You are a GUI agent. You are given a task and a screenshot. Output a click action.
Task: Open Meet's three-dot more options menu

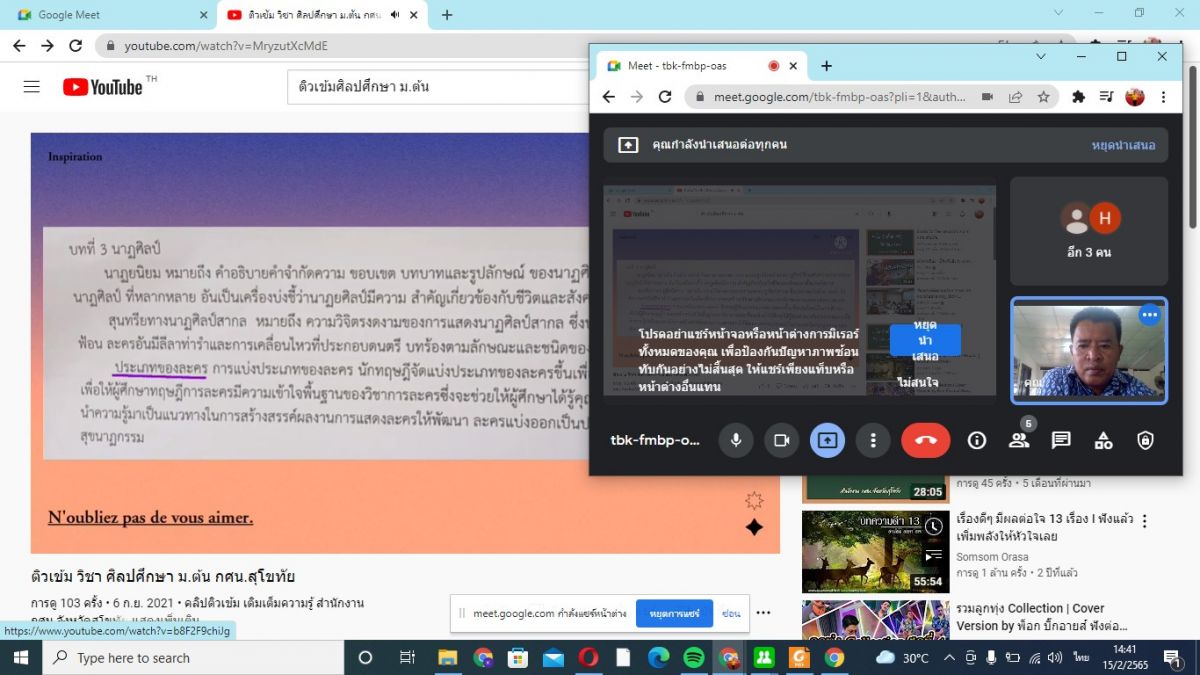point(873,440)
